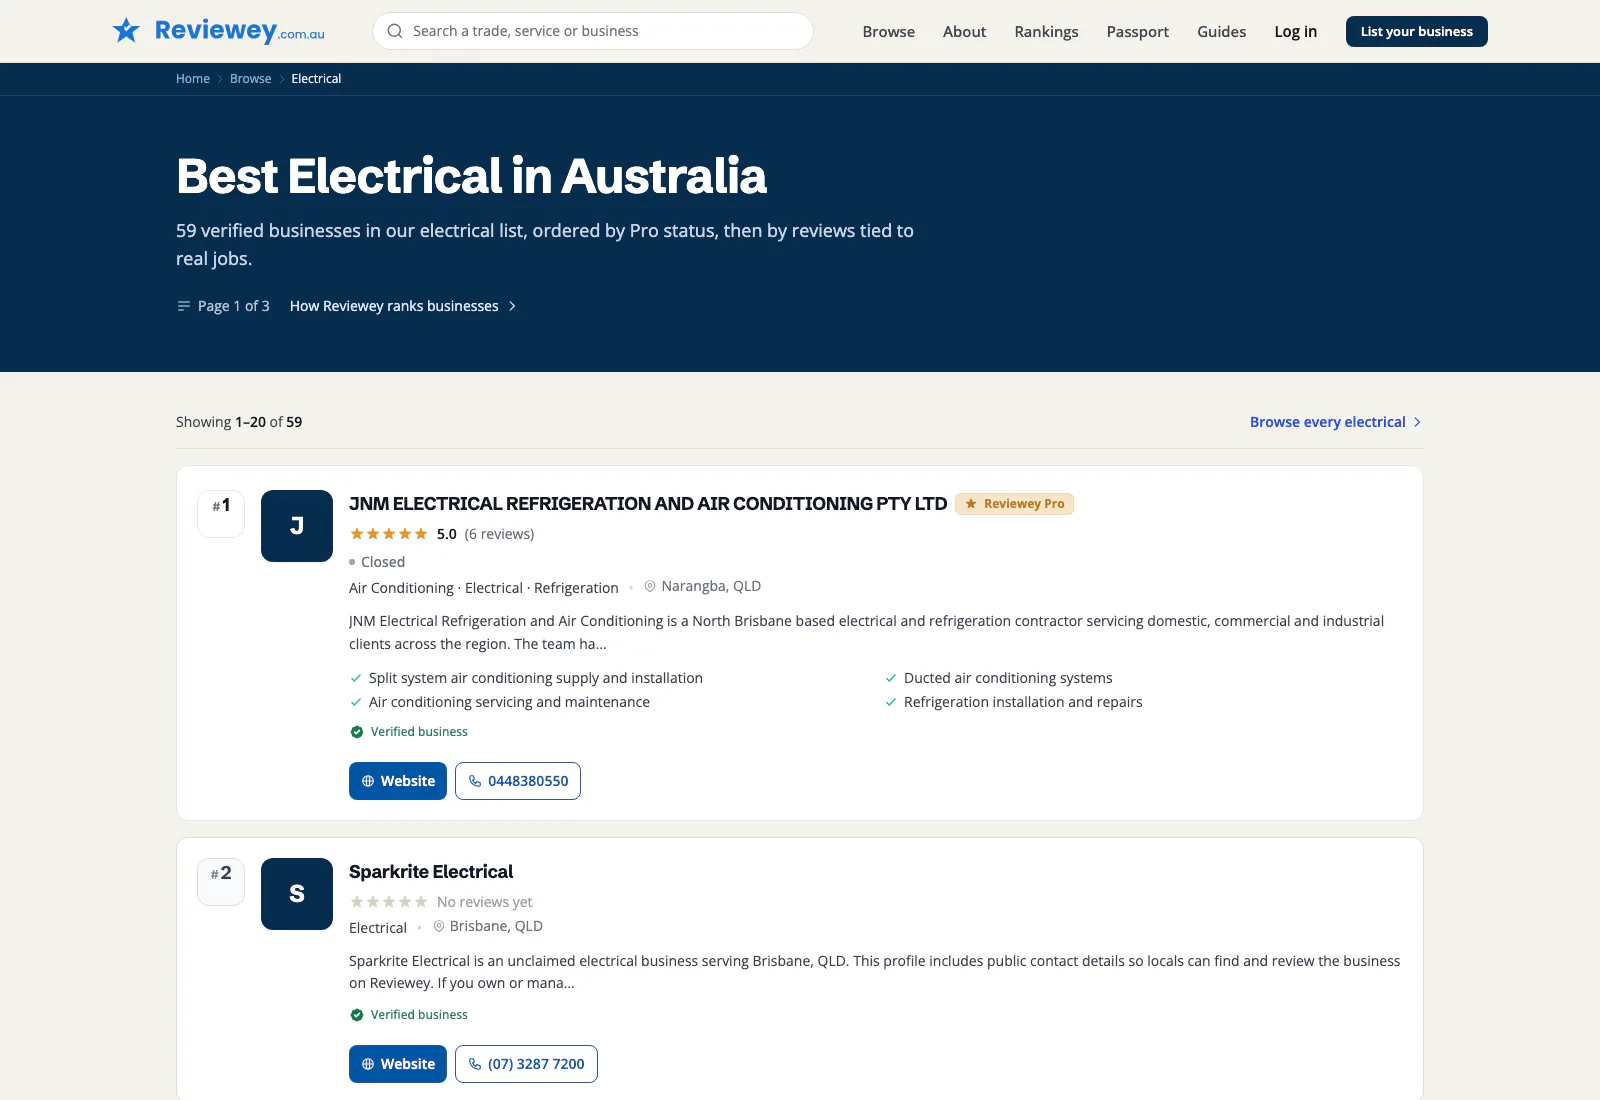1600x1100 pixels.
Task: Click the Reviewey star logo icon
Action: pos(126,30)
